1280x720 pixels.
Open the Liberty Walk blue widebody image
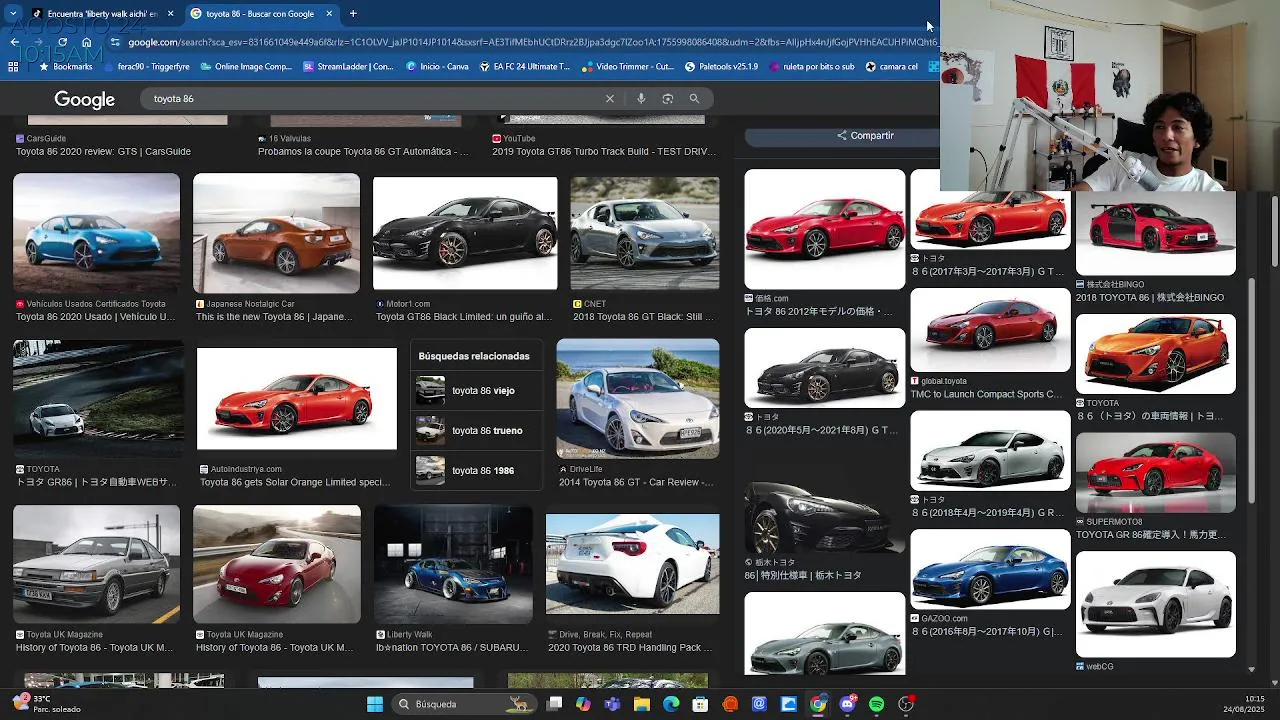pos(453,565)
